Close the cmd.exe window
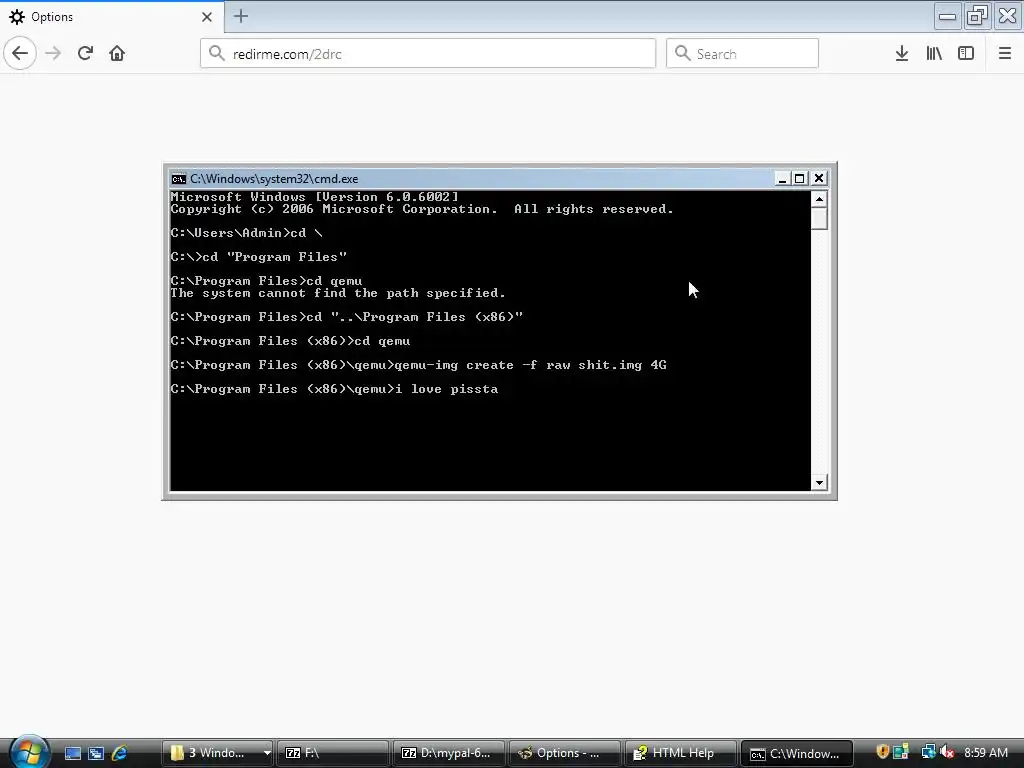The width and height of the screenshot is (1024, 768). (x=819, y=178)
